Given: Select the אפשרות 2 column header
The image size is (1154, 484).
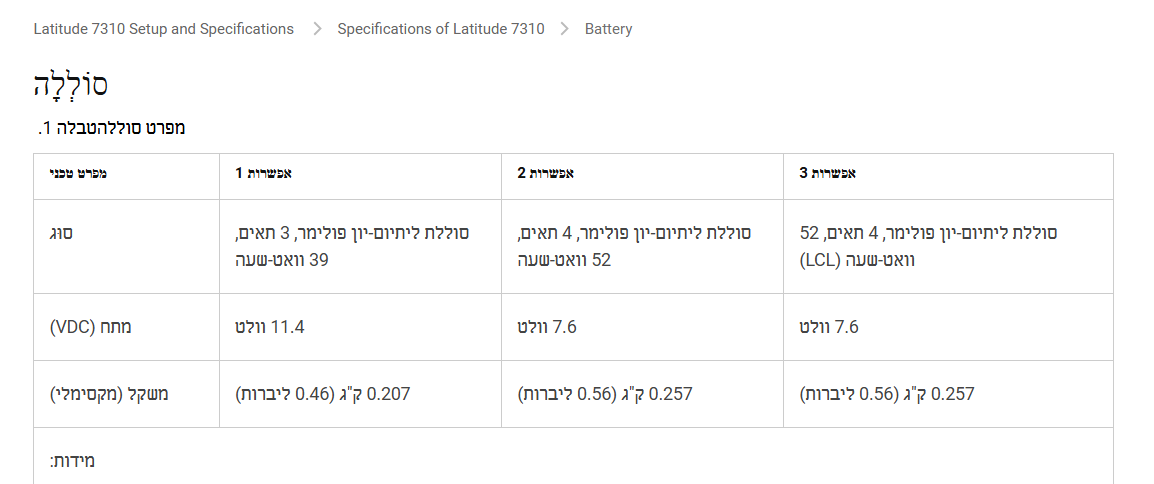Looking at the screenshot, I should (545, 173).
